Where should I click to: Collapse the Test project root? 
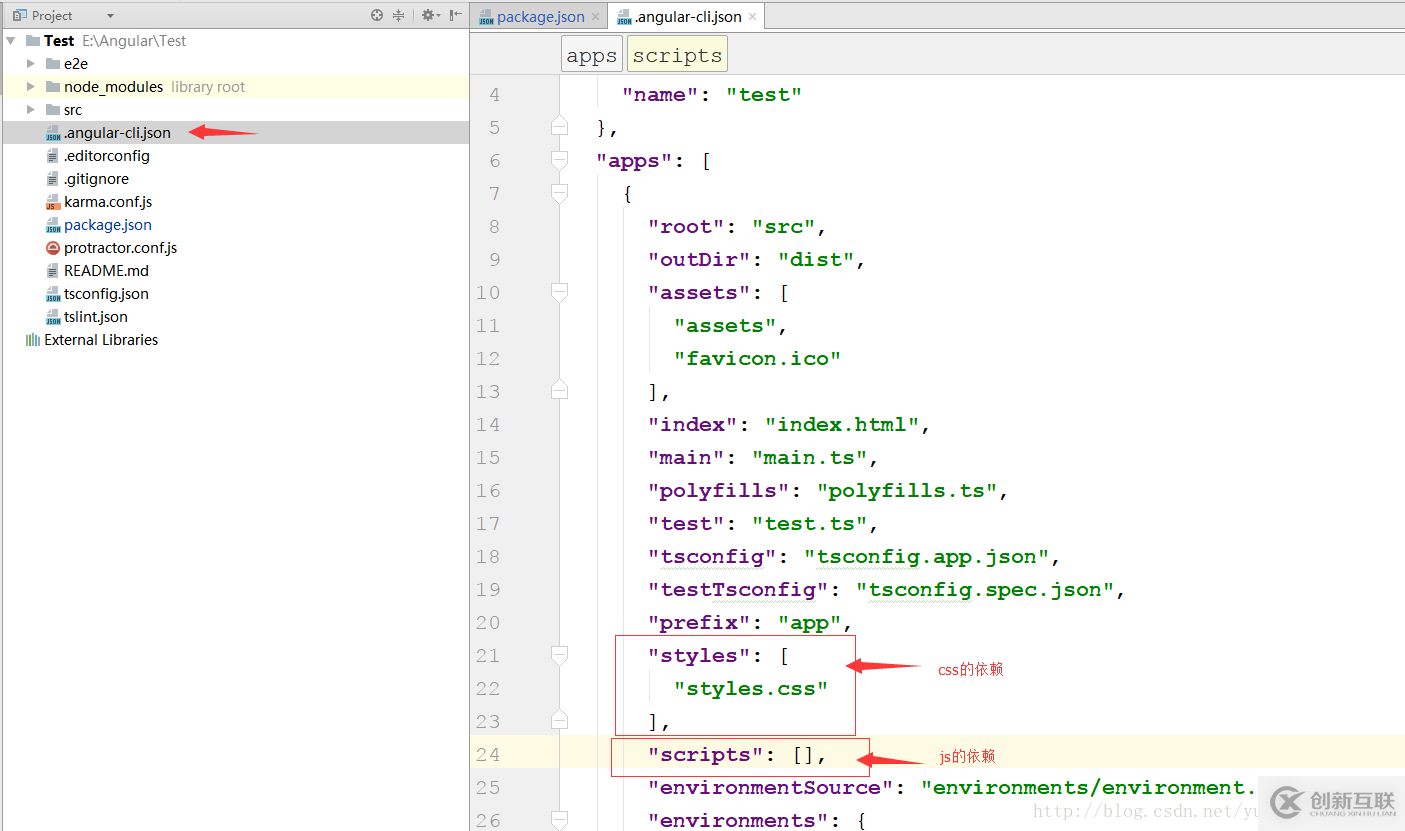pyautogui.click(x=11, y=41)
